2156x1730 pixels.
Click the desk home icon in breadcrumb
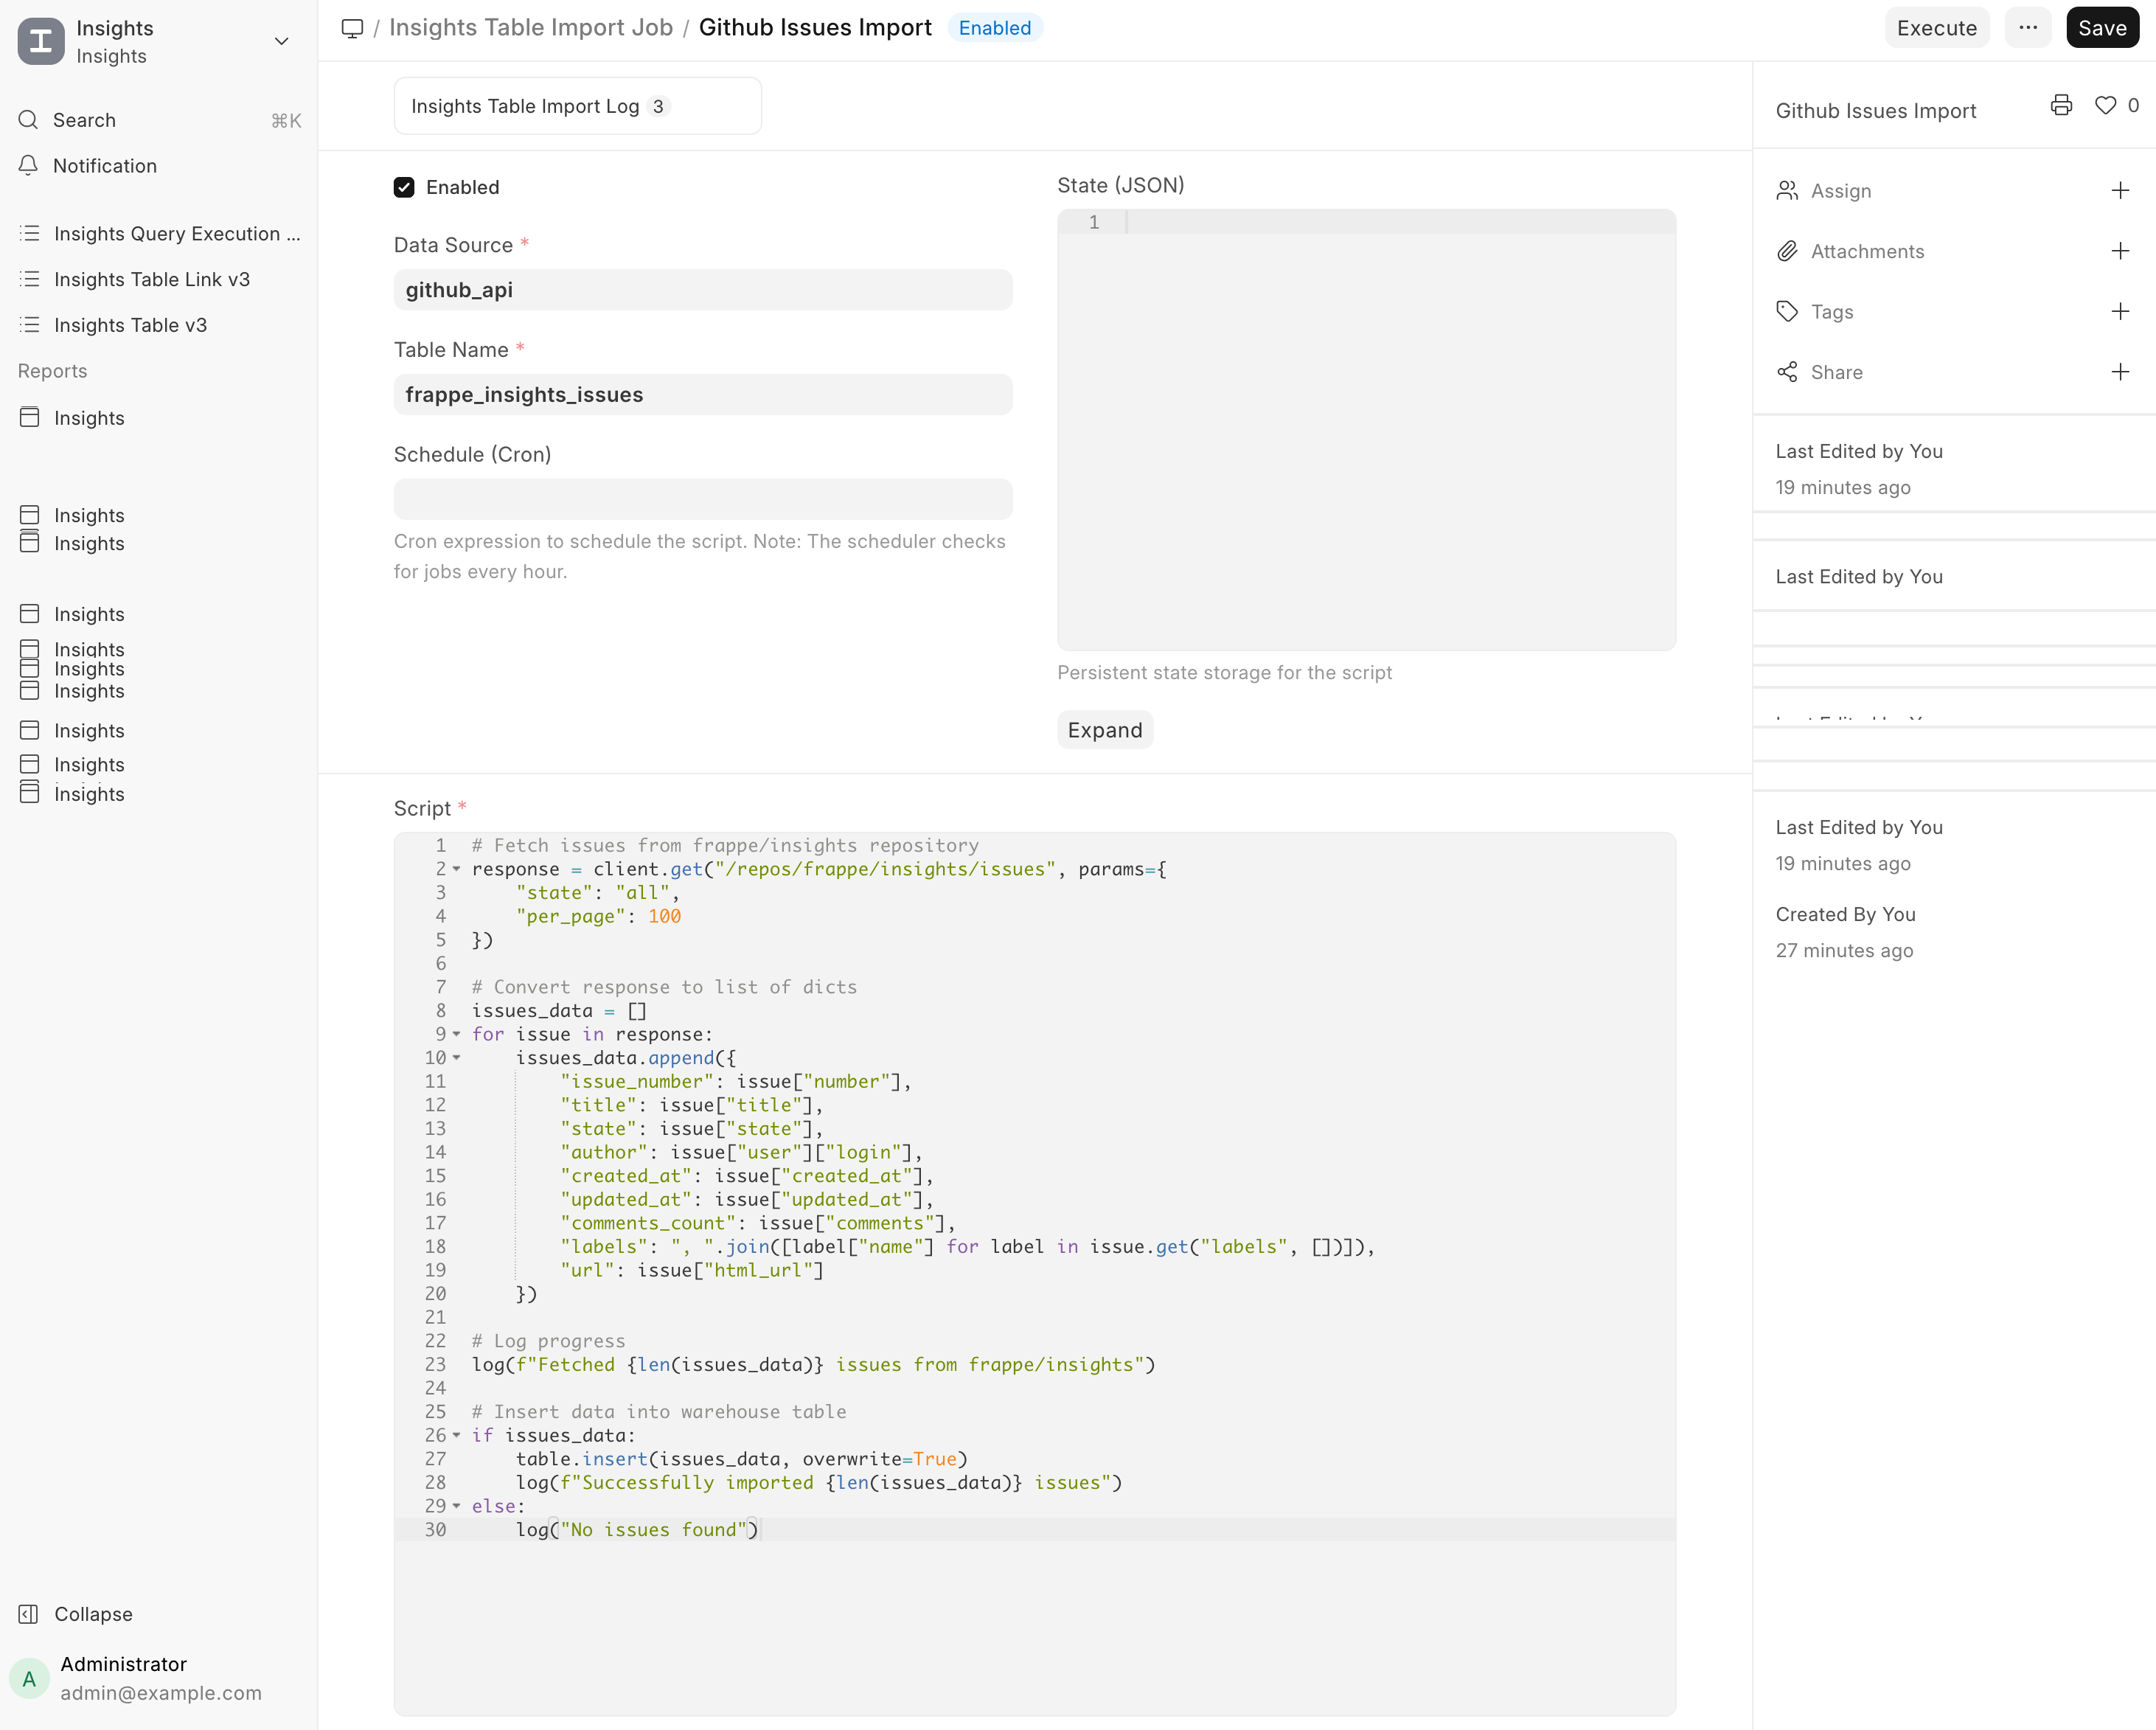coord(352,28)
